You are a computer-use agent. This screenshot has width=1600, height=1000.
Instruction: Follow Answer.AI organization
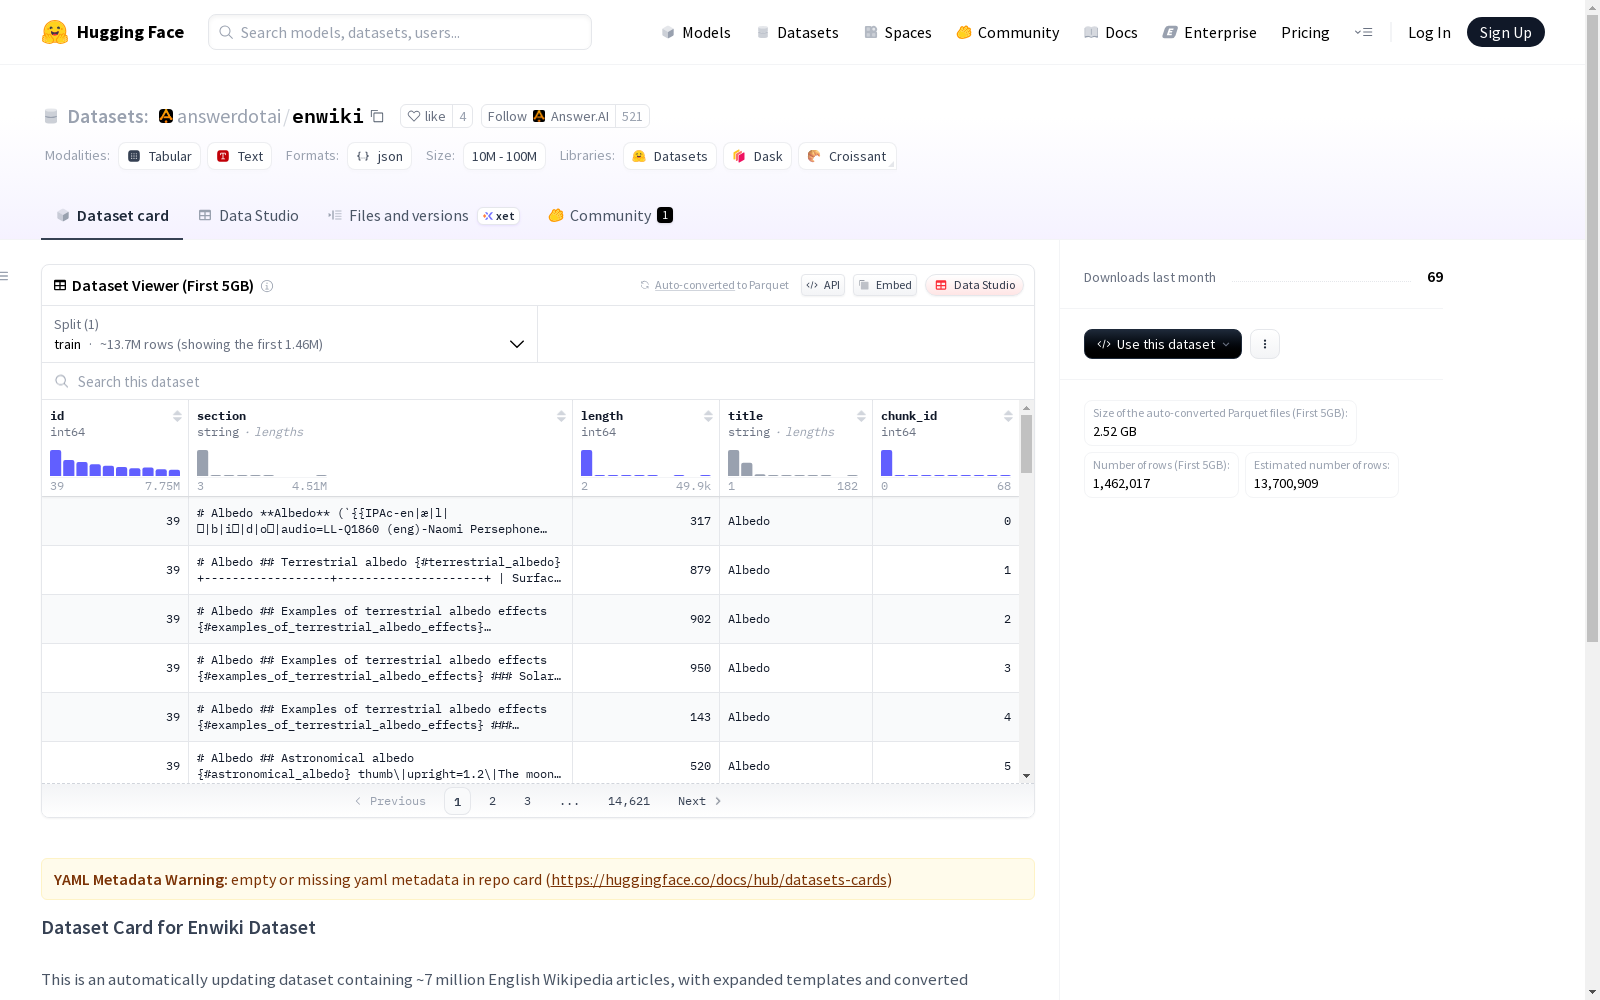tap(548, 116)
